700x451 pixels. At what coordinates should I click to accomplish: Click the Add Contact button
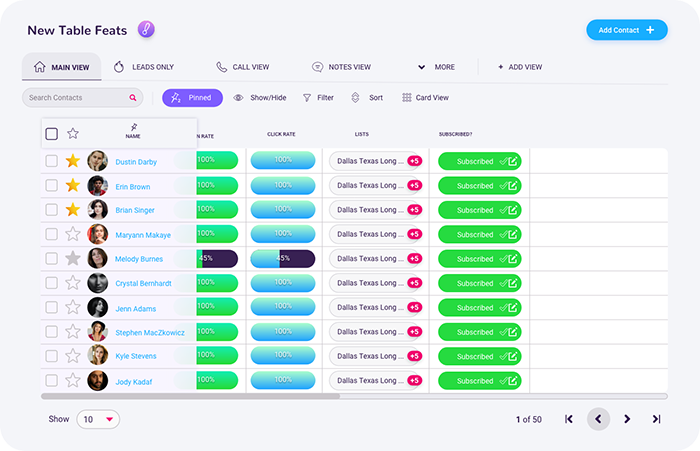coord(626,30)
